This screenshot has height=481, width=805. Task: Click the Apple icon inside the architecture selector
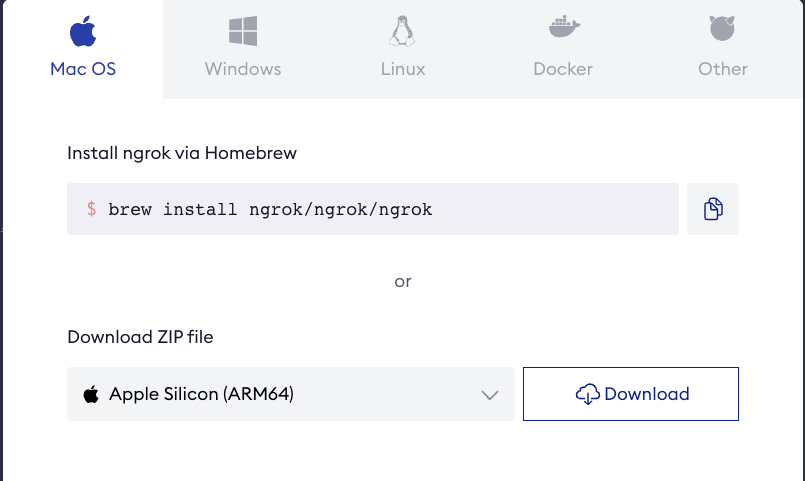[91, 394]
